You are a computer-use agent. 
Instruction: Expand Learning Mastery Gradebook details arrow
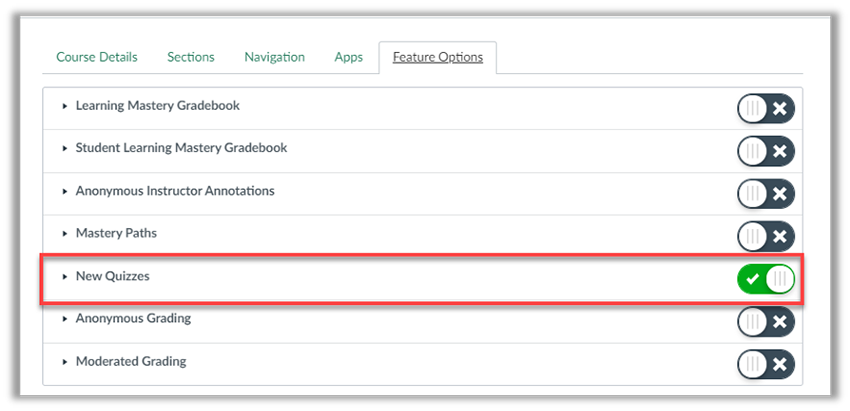click(66, 106)
